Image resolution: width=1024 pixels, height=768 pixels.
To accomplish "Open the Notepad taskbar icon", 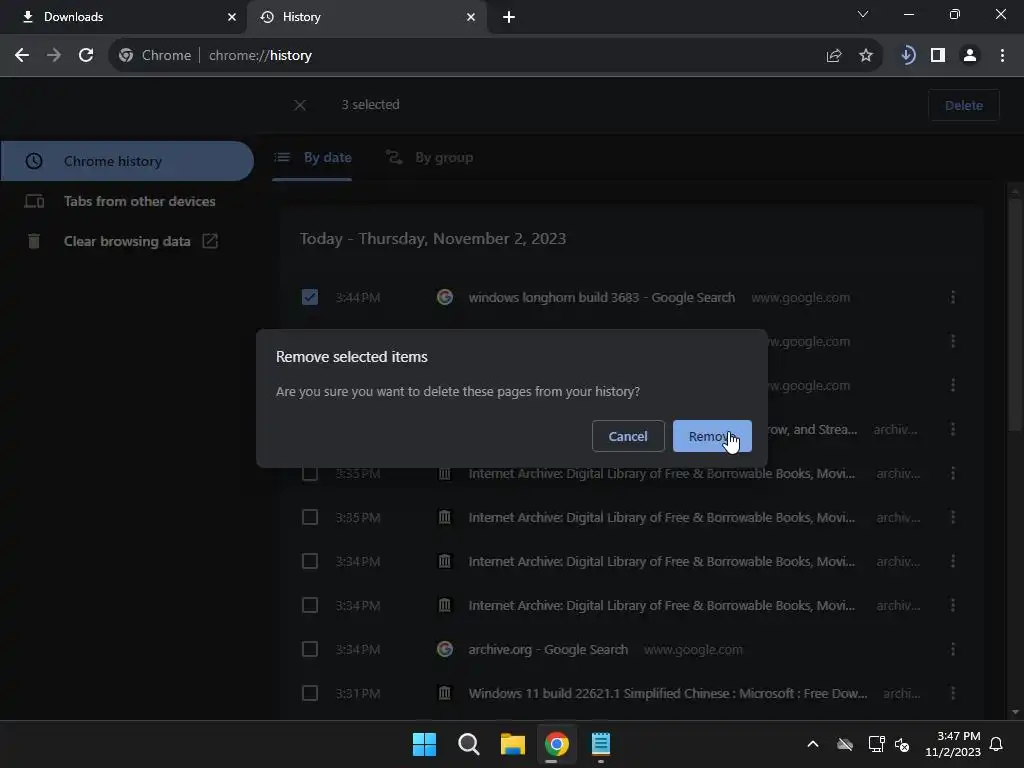I will [600, 744].
